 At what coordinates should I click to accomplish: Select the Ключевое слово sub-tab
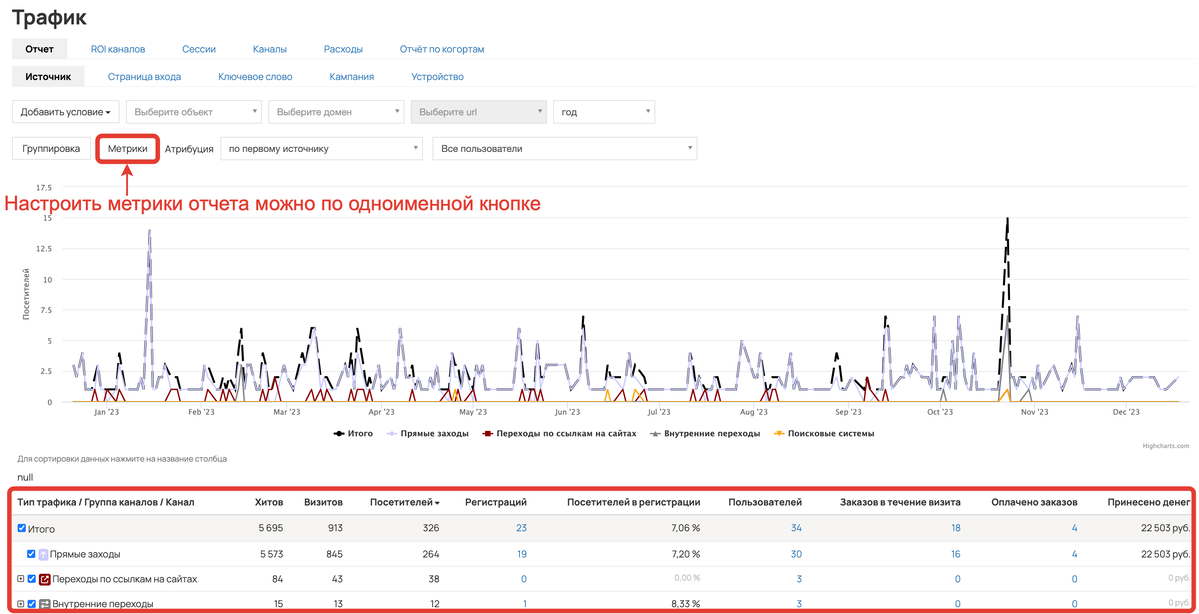point(255,76)
